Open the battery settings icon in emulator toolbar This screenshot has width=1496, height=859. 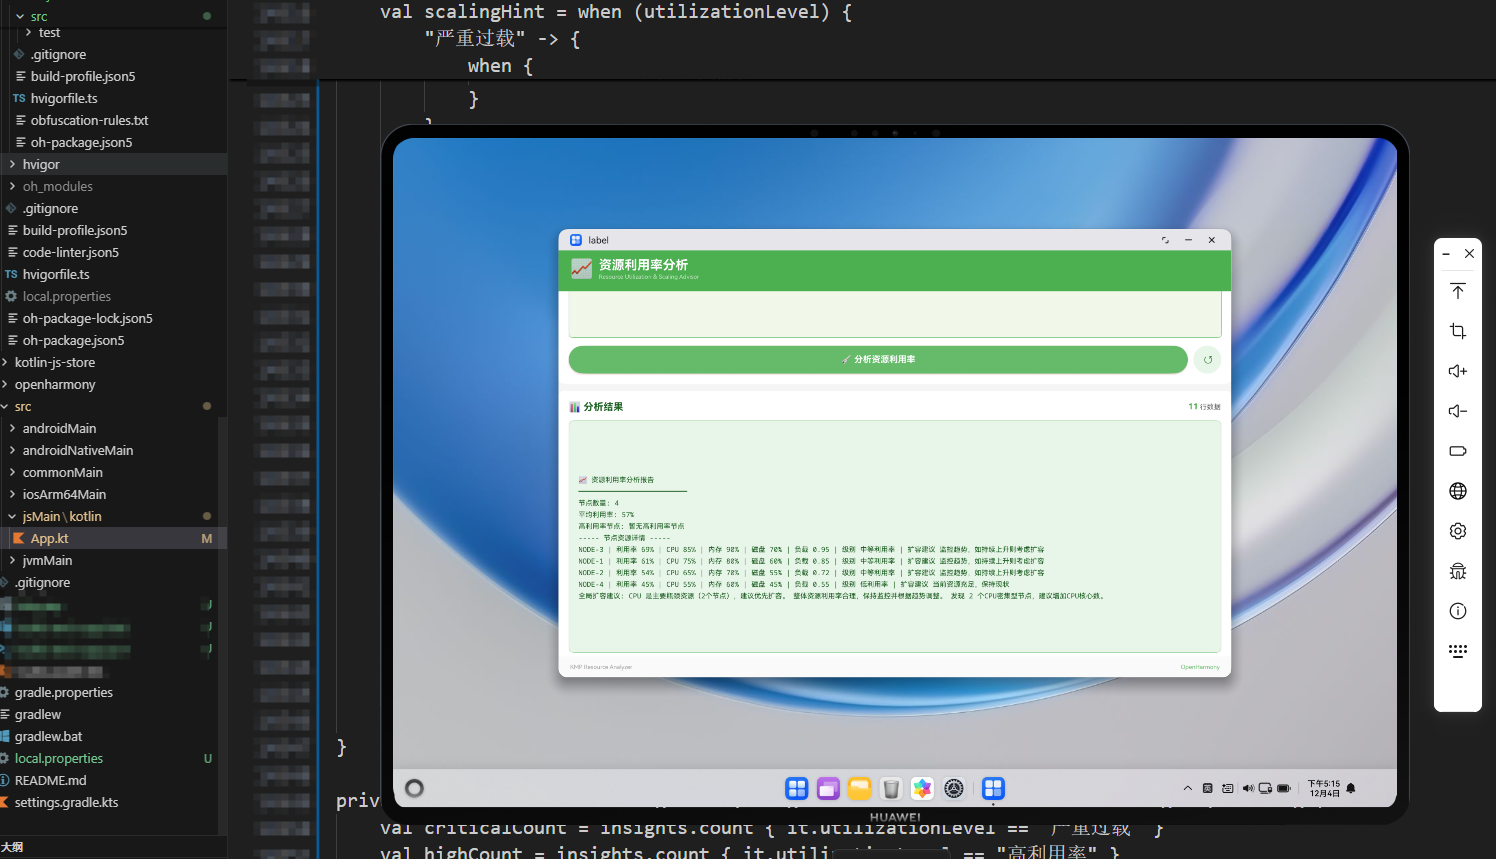coord(1458,451)
